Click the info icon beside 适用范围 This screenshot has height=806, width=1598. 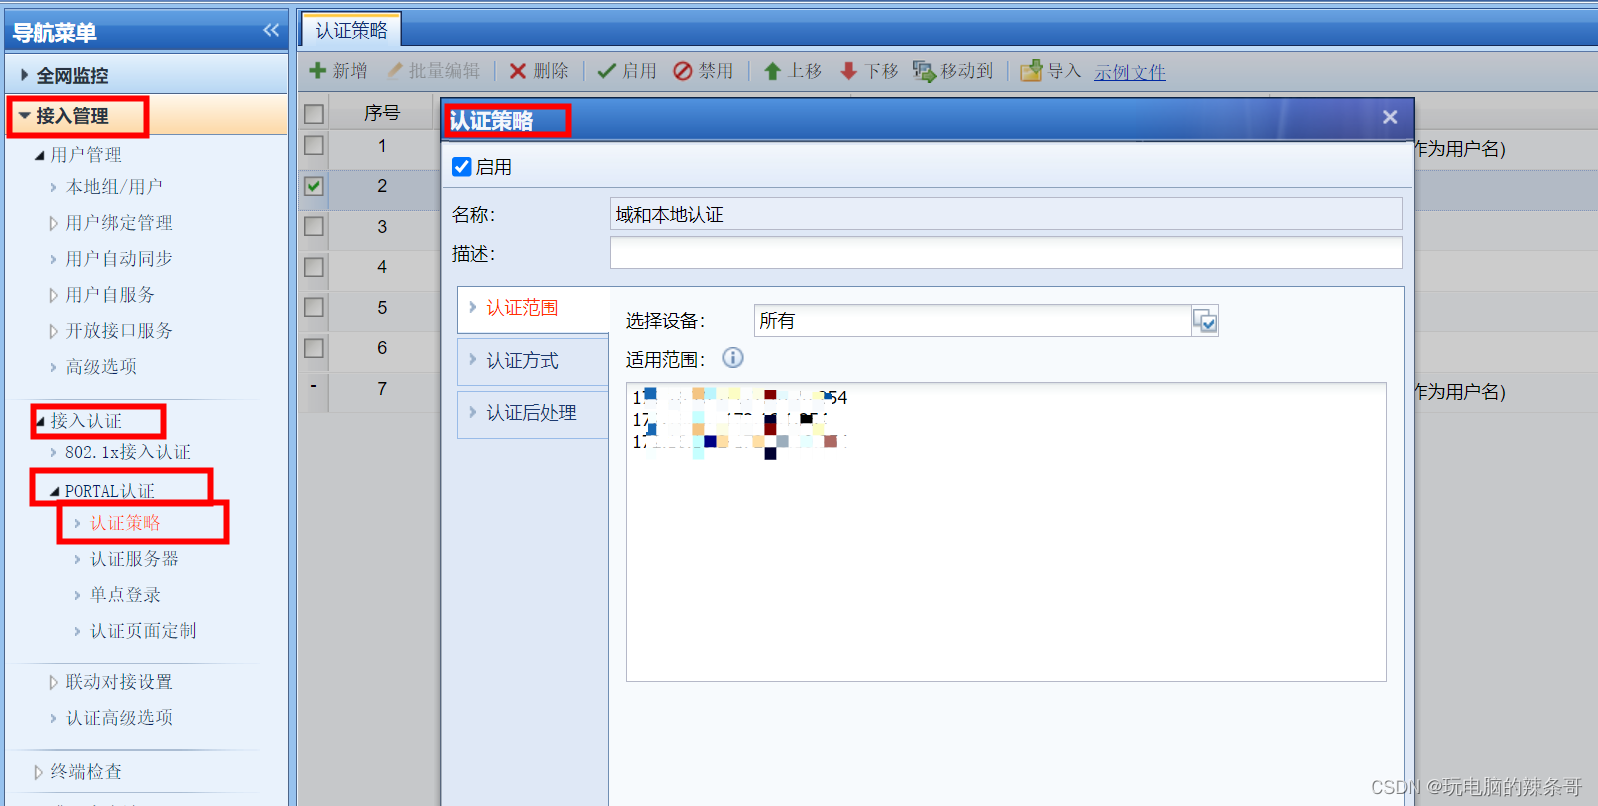(x=733, y=358)
